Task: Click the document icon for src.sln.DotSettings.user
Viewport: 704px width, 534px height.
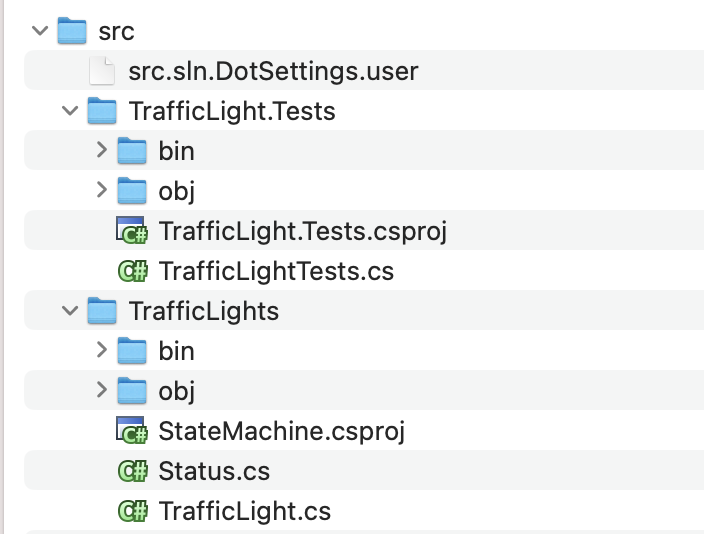Action: pyautogui.click(x=103, y=71)
